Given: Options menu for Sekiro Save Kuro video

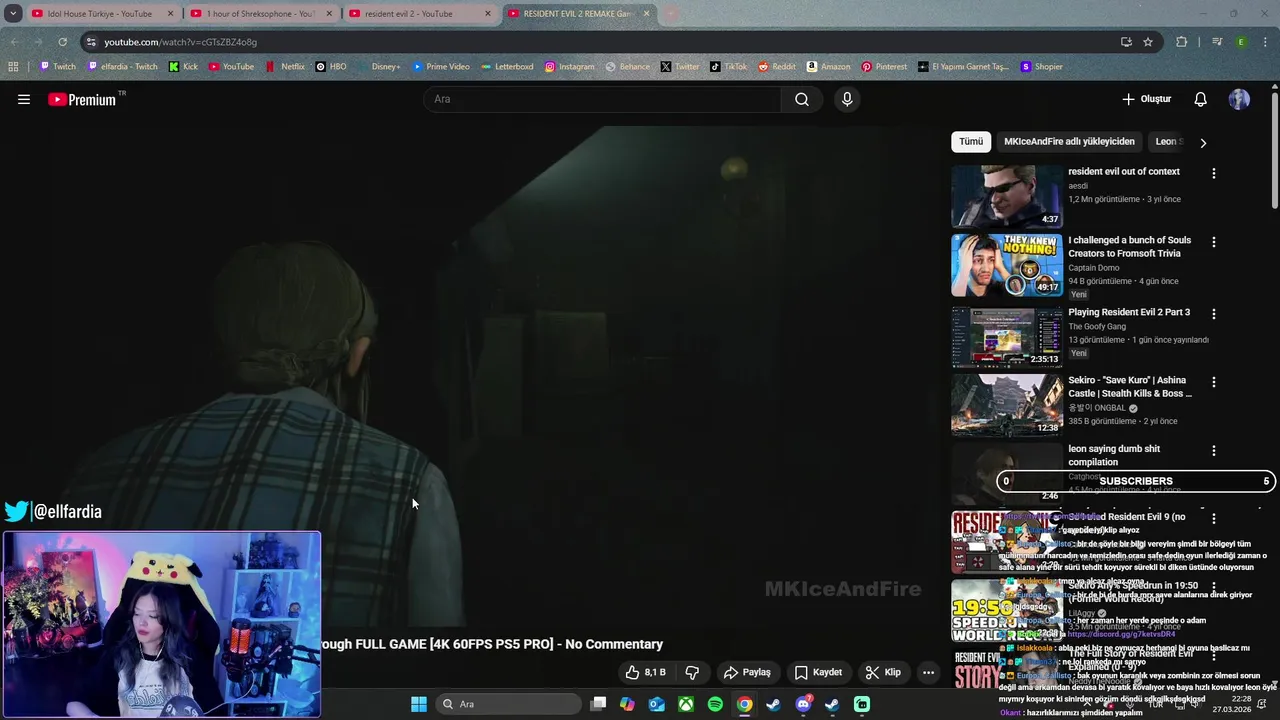Looking at the screenshot, I should (x=1214, y=382).
